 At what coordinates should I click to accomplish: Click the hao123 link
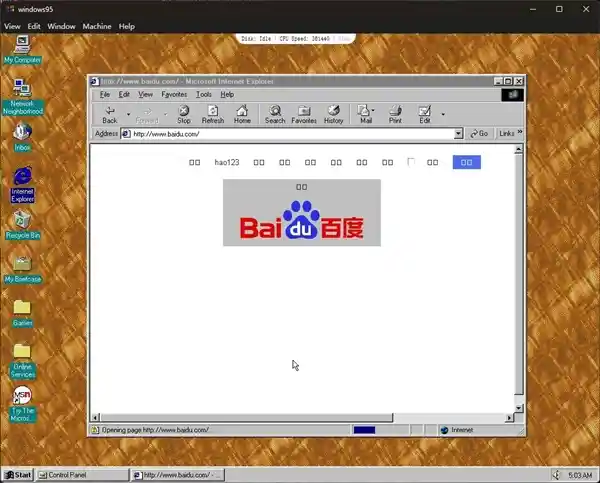click(x=227, y=162)
